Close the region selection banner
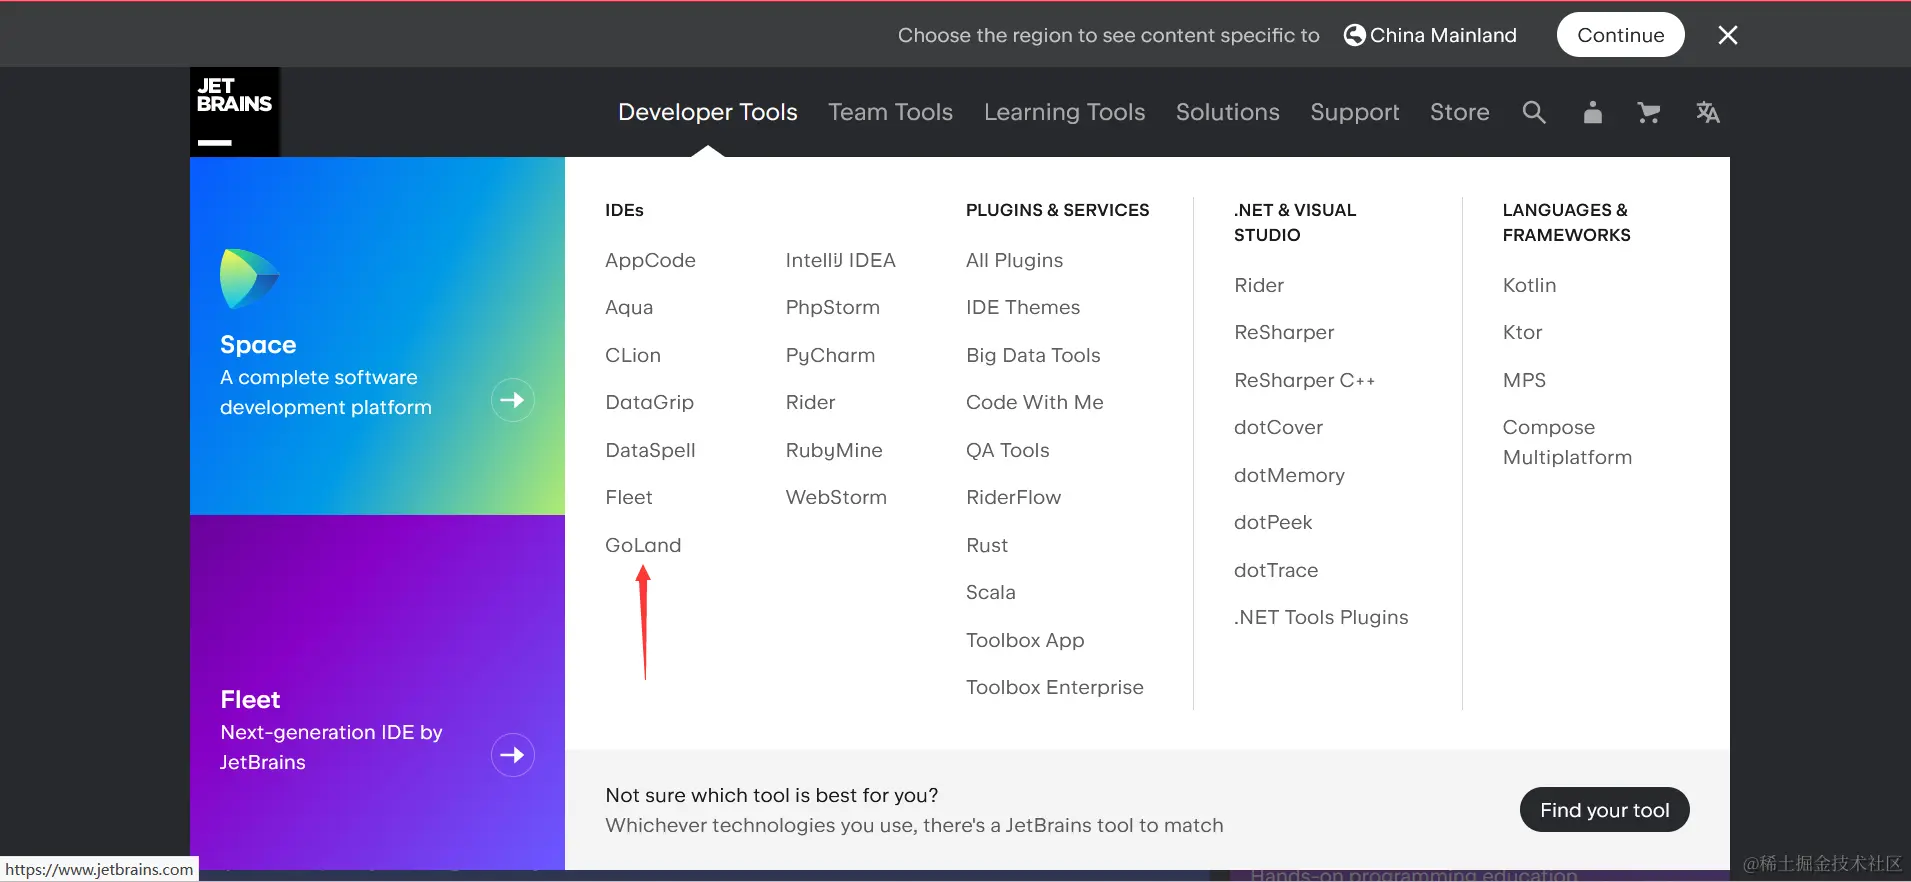Image resolution: width=1911 pixels, height=882 pixels. pyautogui.click(x=1728, y=35)
